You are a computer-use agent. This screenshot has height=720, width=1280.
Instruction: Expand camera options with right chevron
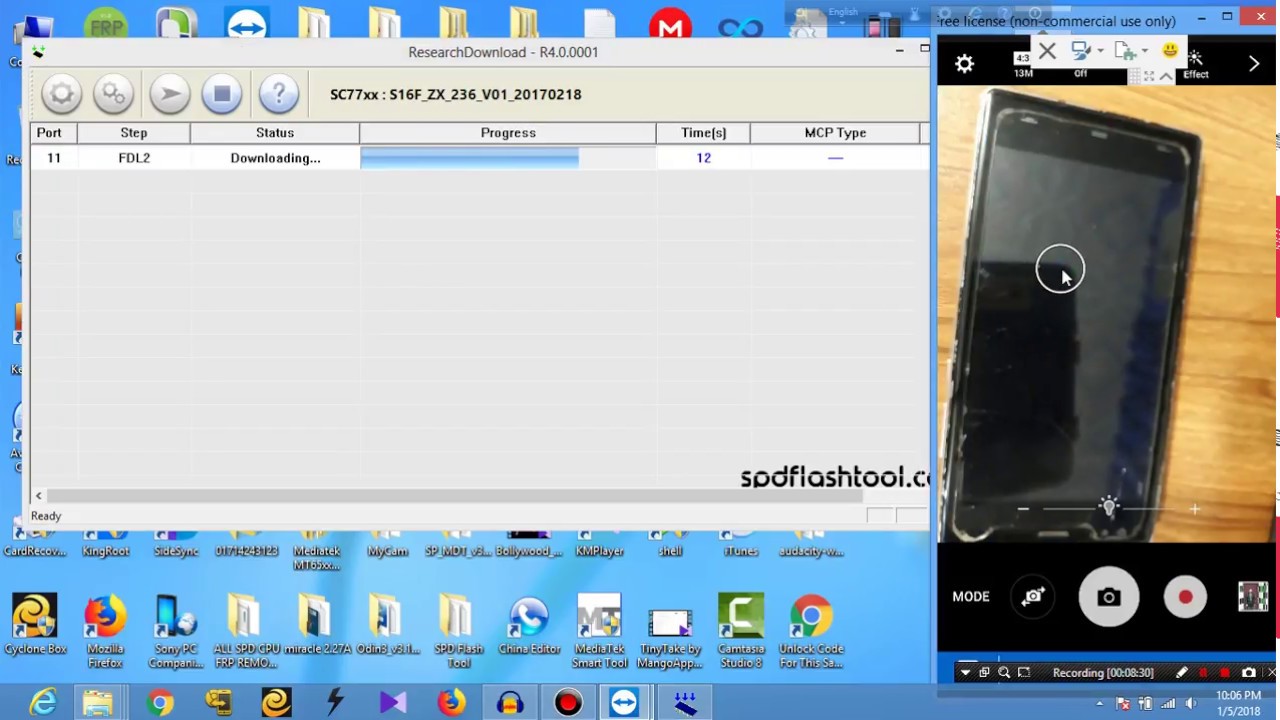coord(1254,64)
